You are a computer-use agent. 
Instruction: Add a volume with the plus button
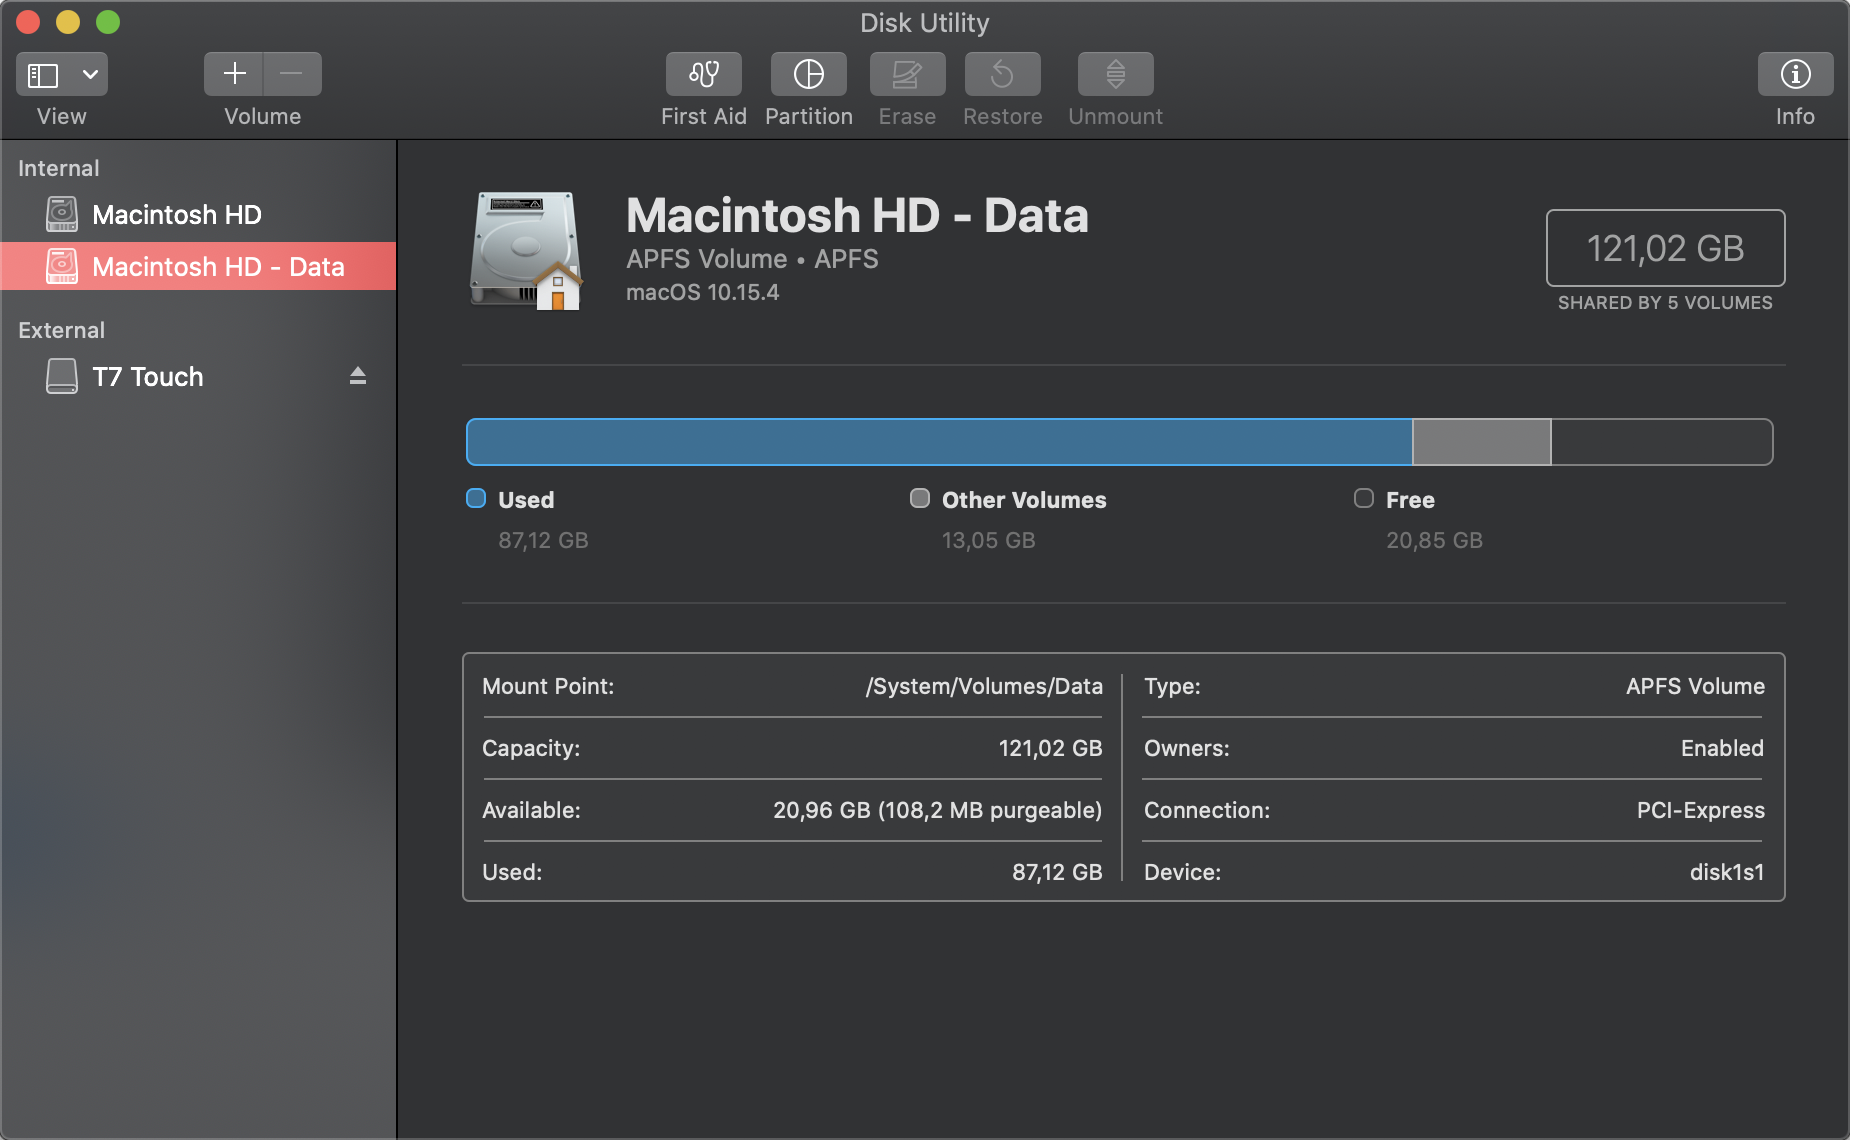234,74
